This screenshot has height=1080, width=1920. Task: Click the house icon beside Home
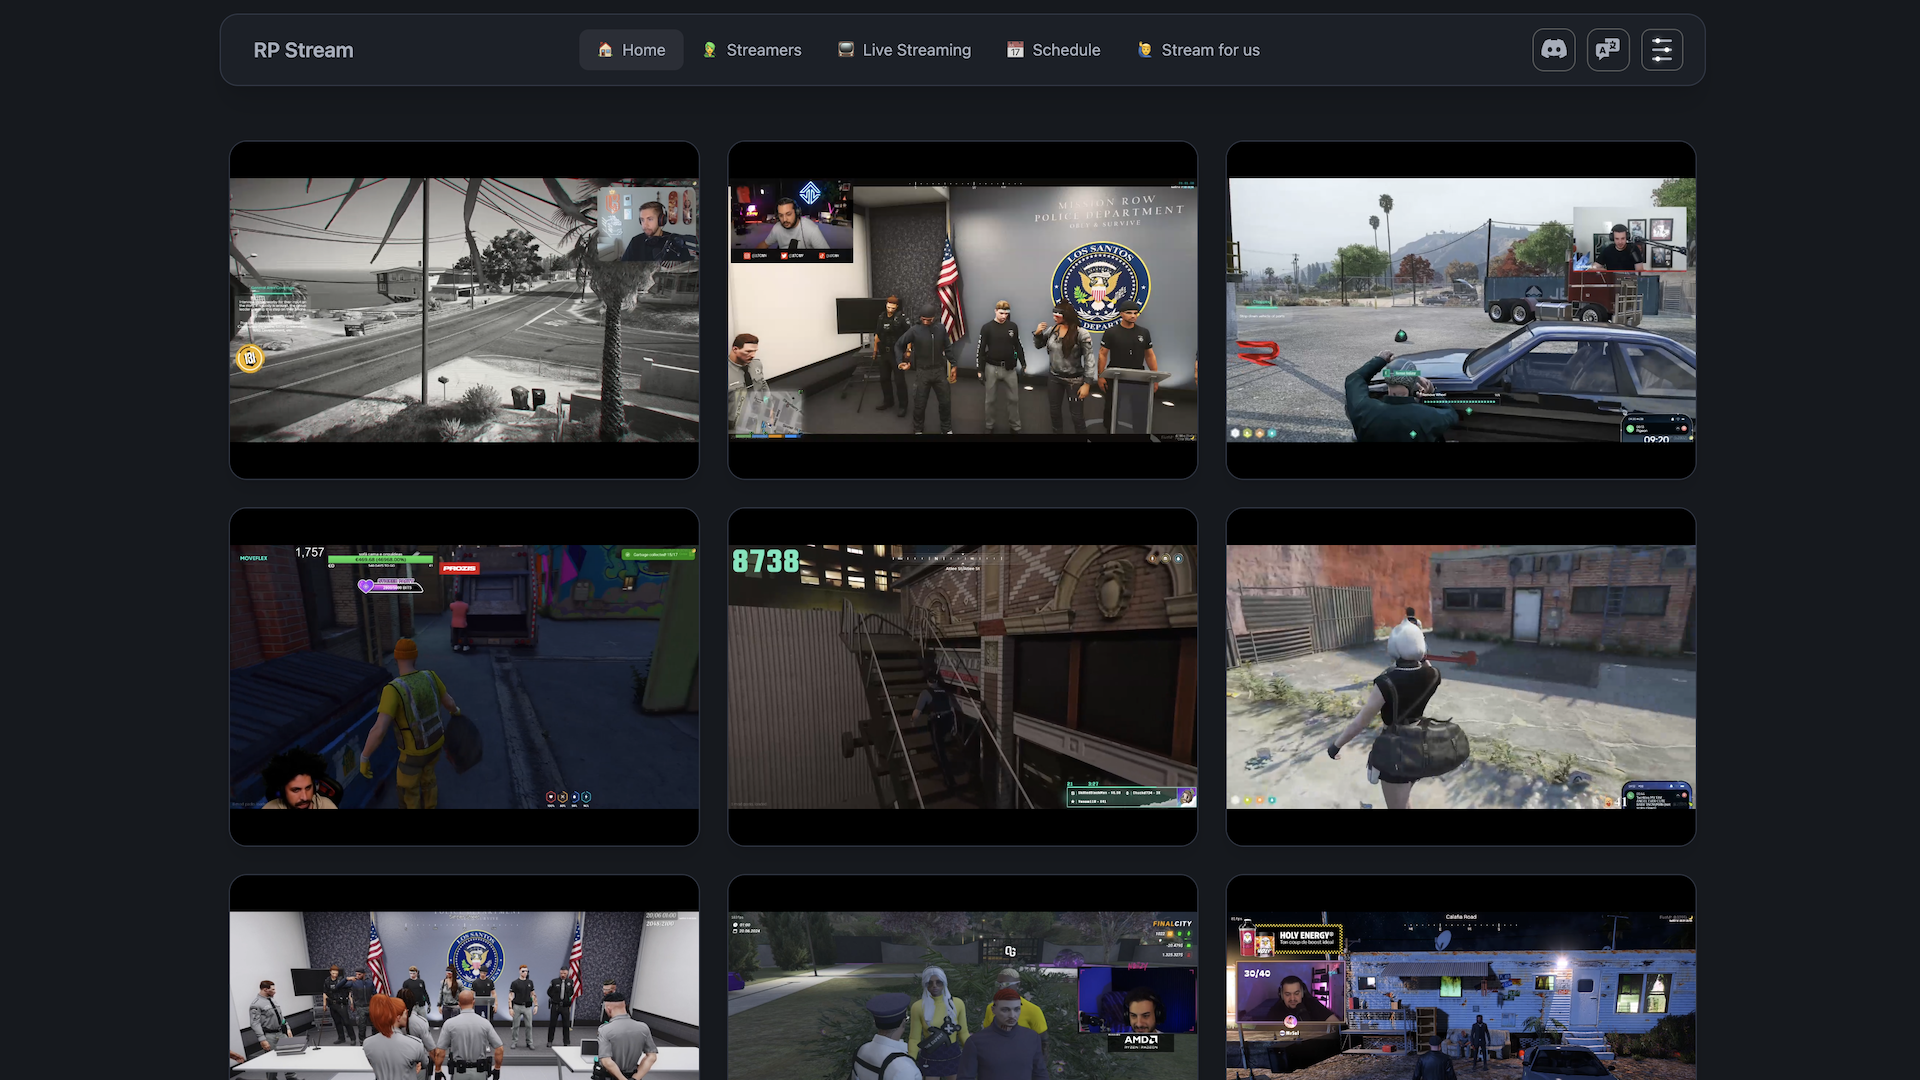(605, 50)
